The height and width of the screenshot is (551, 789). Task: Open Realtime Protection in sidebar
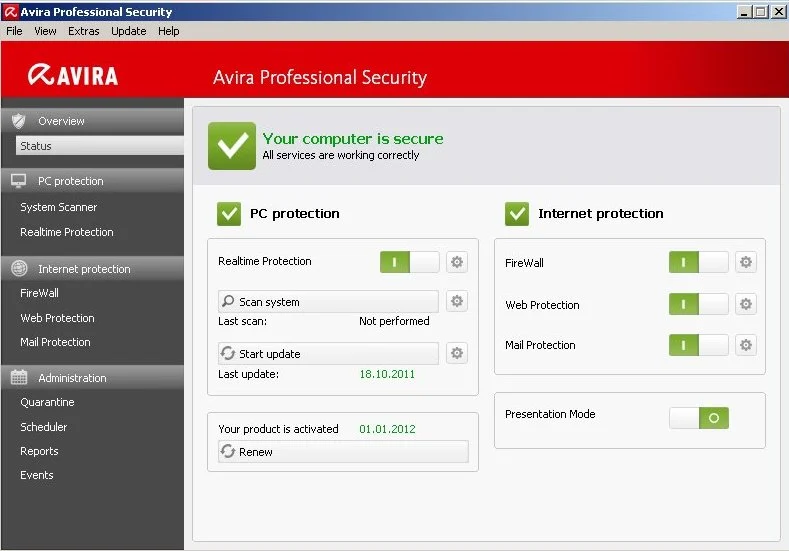66,232
